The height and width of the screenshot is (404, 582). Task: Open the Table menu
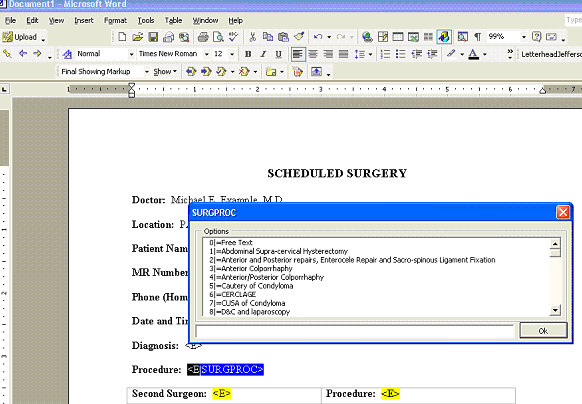pos(173,20)
